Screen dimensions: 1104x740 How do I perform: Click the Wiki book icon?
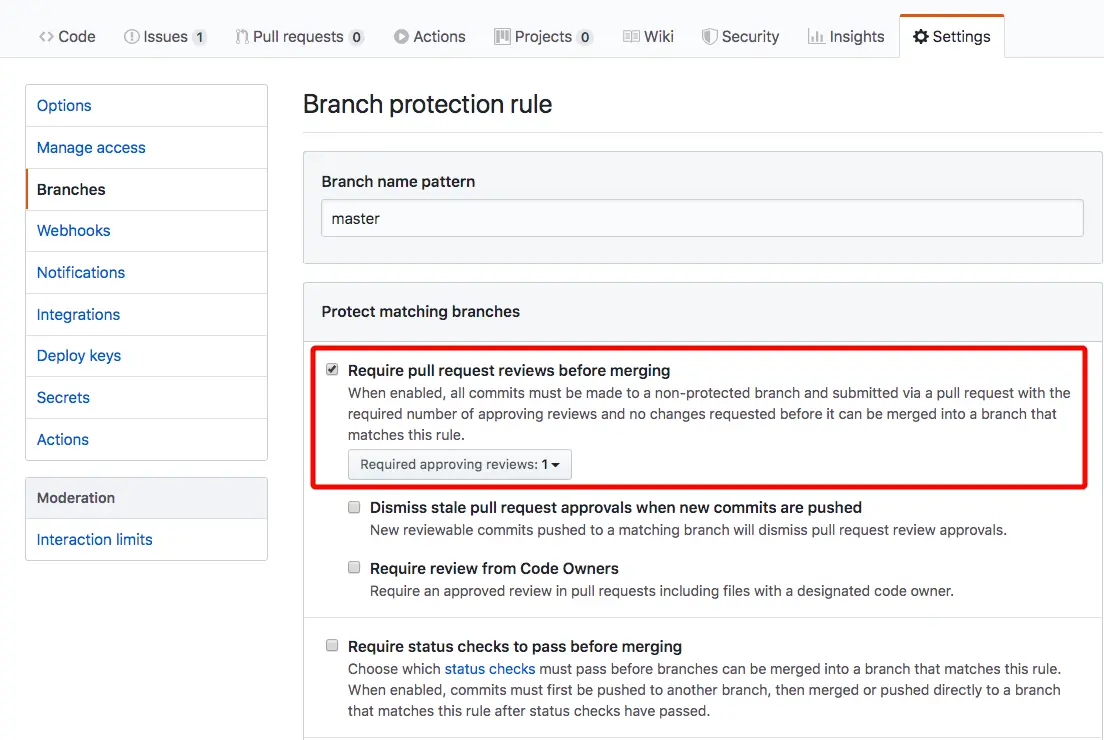click(x=631, y=37)
